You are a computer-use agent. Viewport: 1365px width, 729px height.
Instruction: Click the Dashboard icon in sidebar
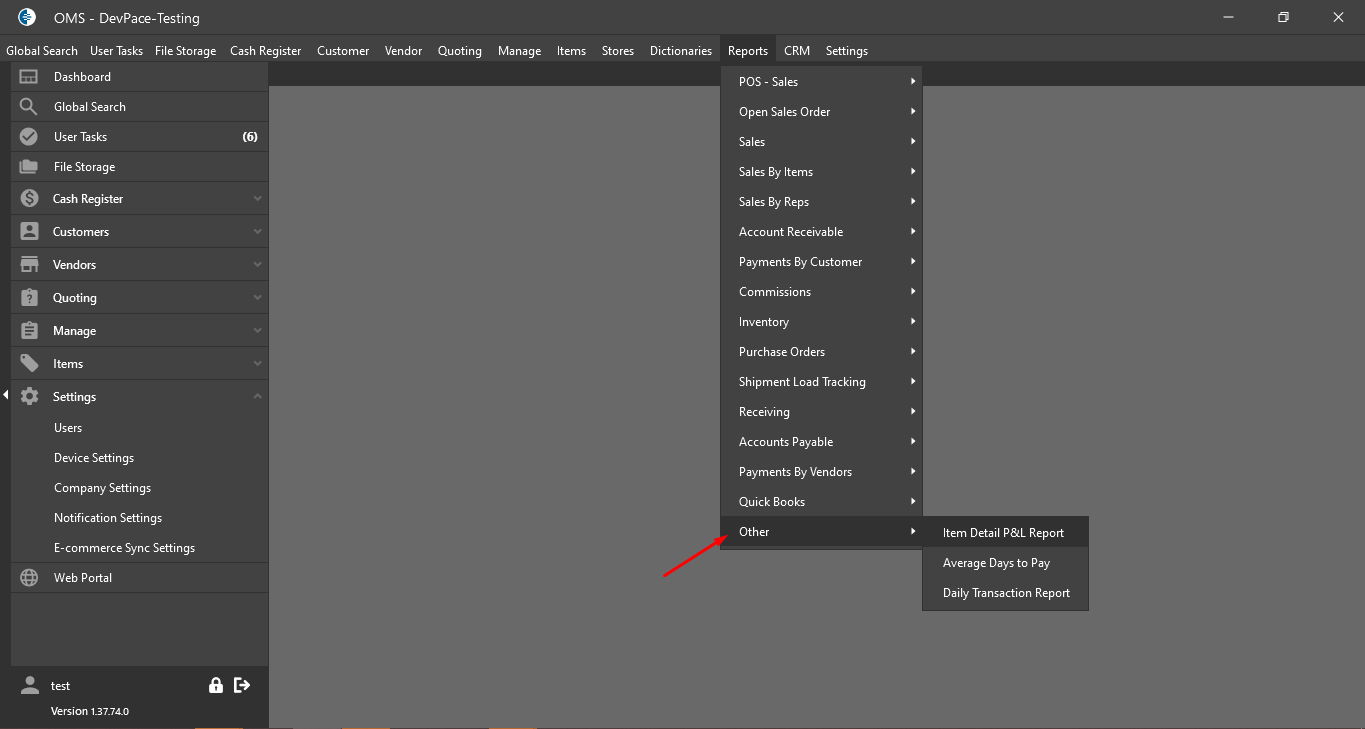click(x=29, y=77)
